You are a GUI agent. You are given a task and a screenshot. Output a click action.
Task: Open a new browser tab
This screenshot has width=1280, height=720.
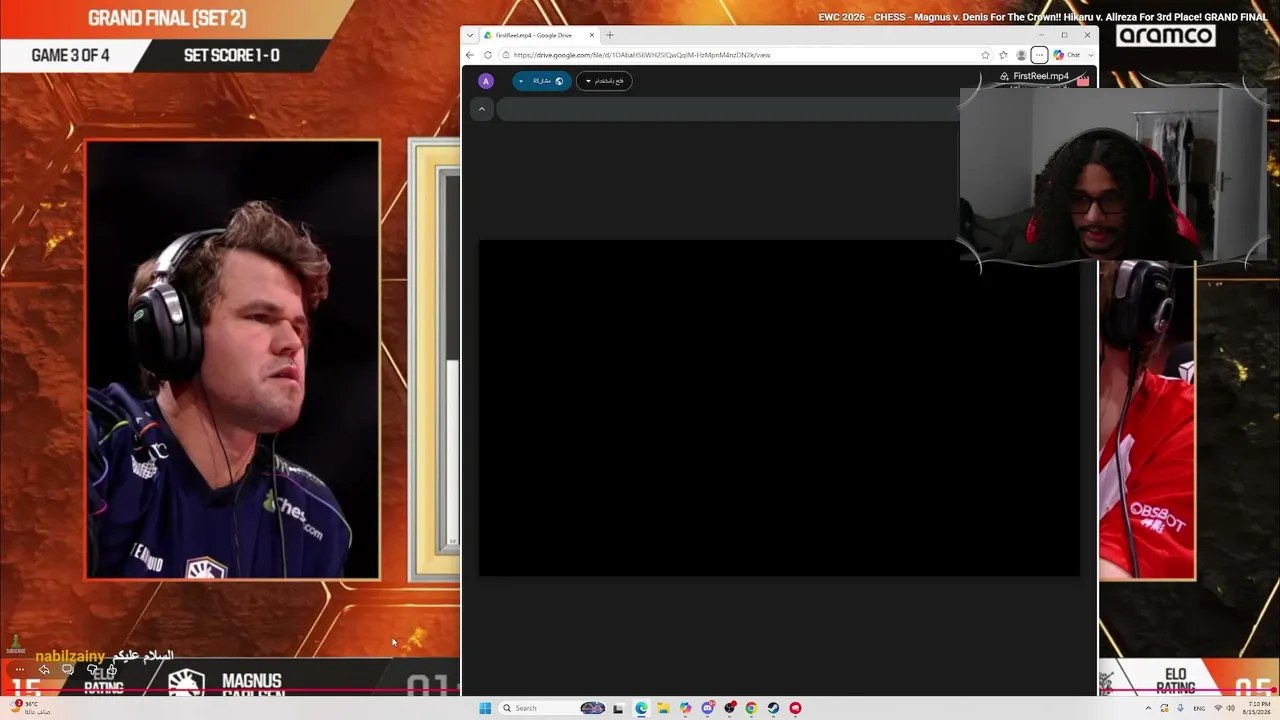pyautogui.click(x=610, y=35)
